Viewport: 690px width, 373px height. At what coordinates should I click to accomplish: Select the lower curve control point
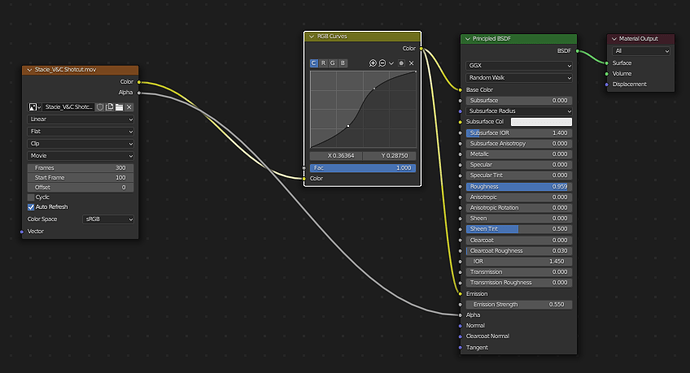[x=348, y=126]
